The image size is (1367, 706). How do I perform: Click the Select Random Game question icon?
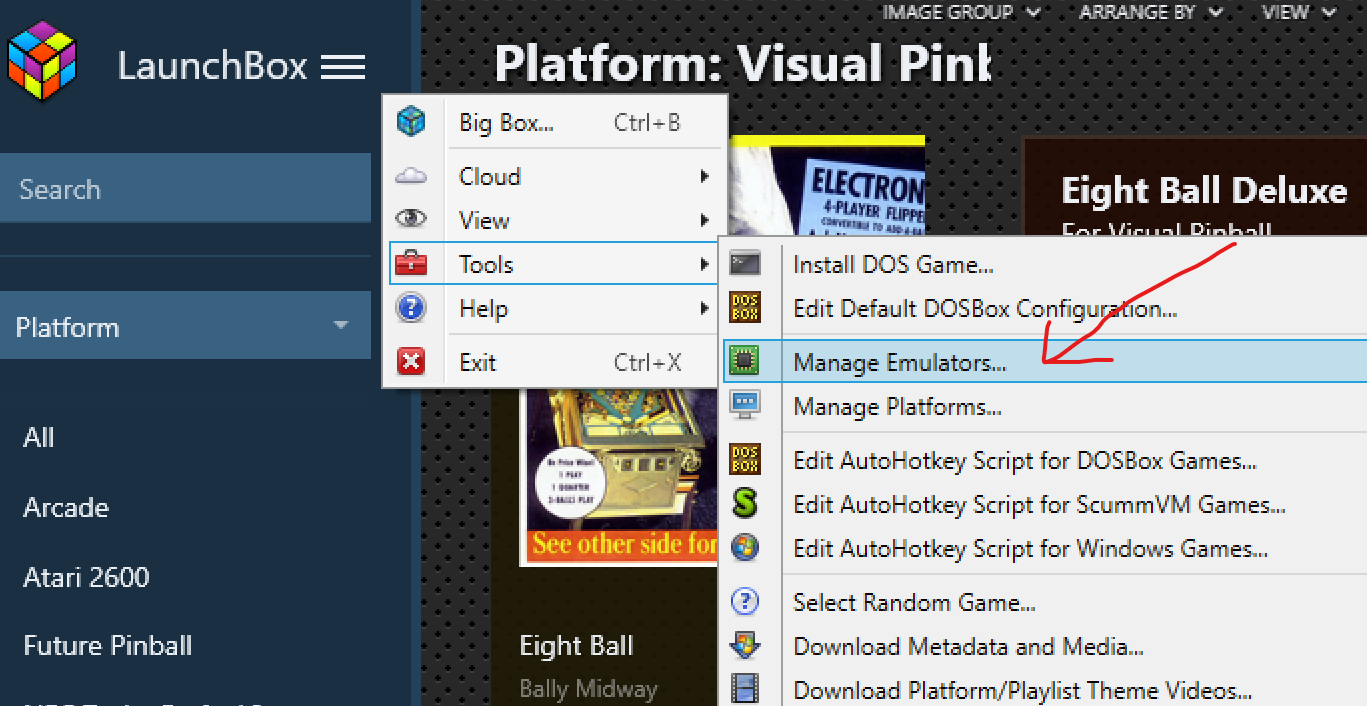point(745,602)
